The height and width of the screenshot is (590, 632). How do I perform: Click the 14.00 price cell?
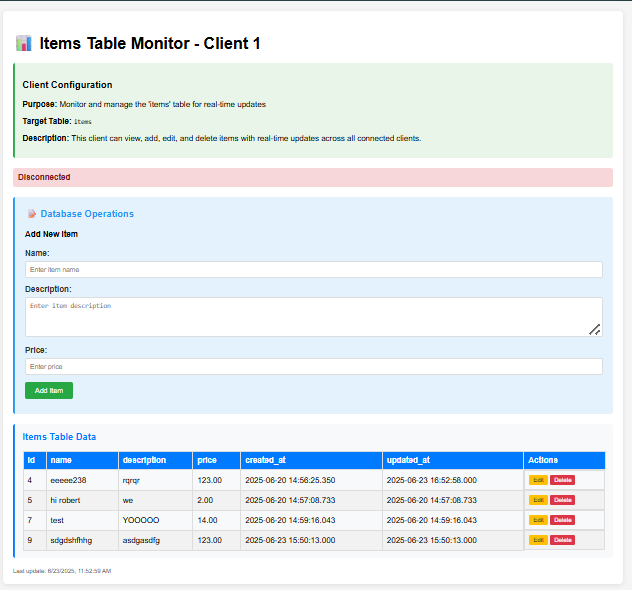tap(216, 520)
